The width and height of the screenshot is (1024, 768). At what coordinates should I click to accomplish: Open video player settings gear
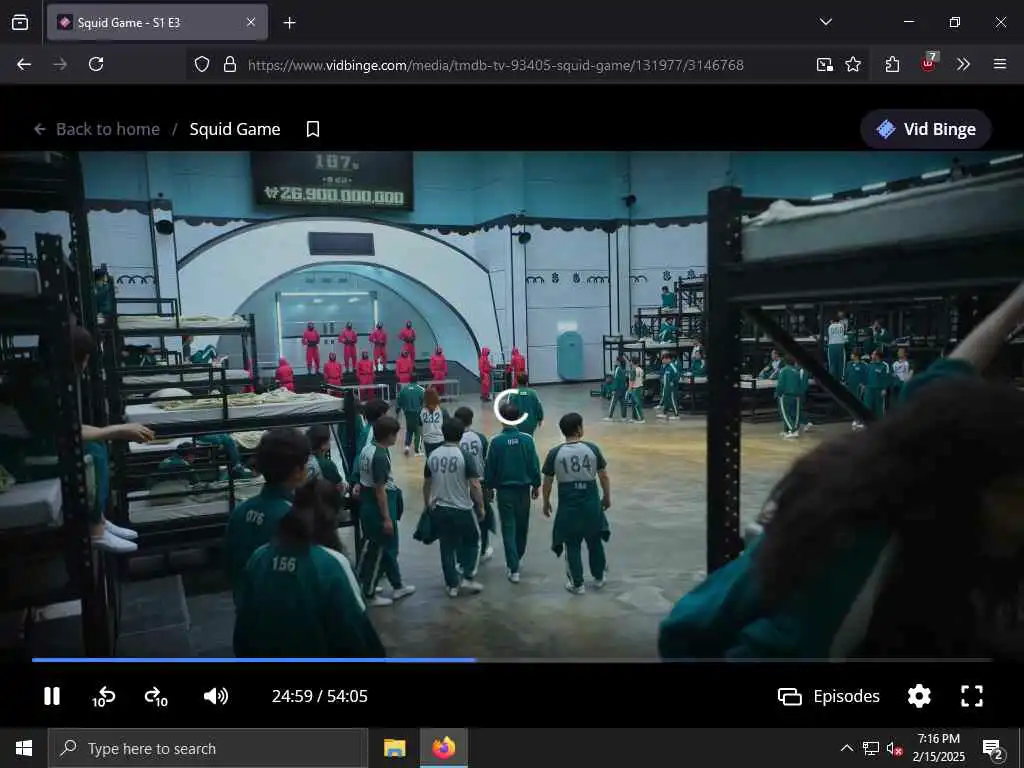919,696
